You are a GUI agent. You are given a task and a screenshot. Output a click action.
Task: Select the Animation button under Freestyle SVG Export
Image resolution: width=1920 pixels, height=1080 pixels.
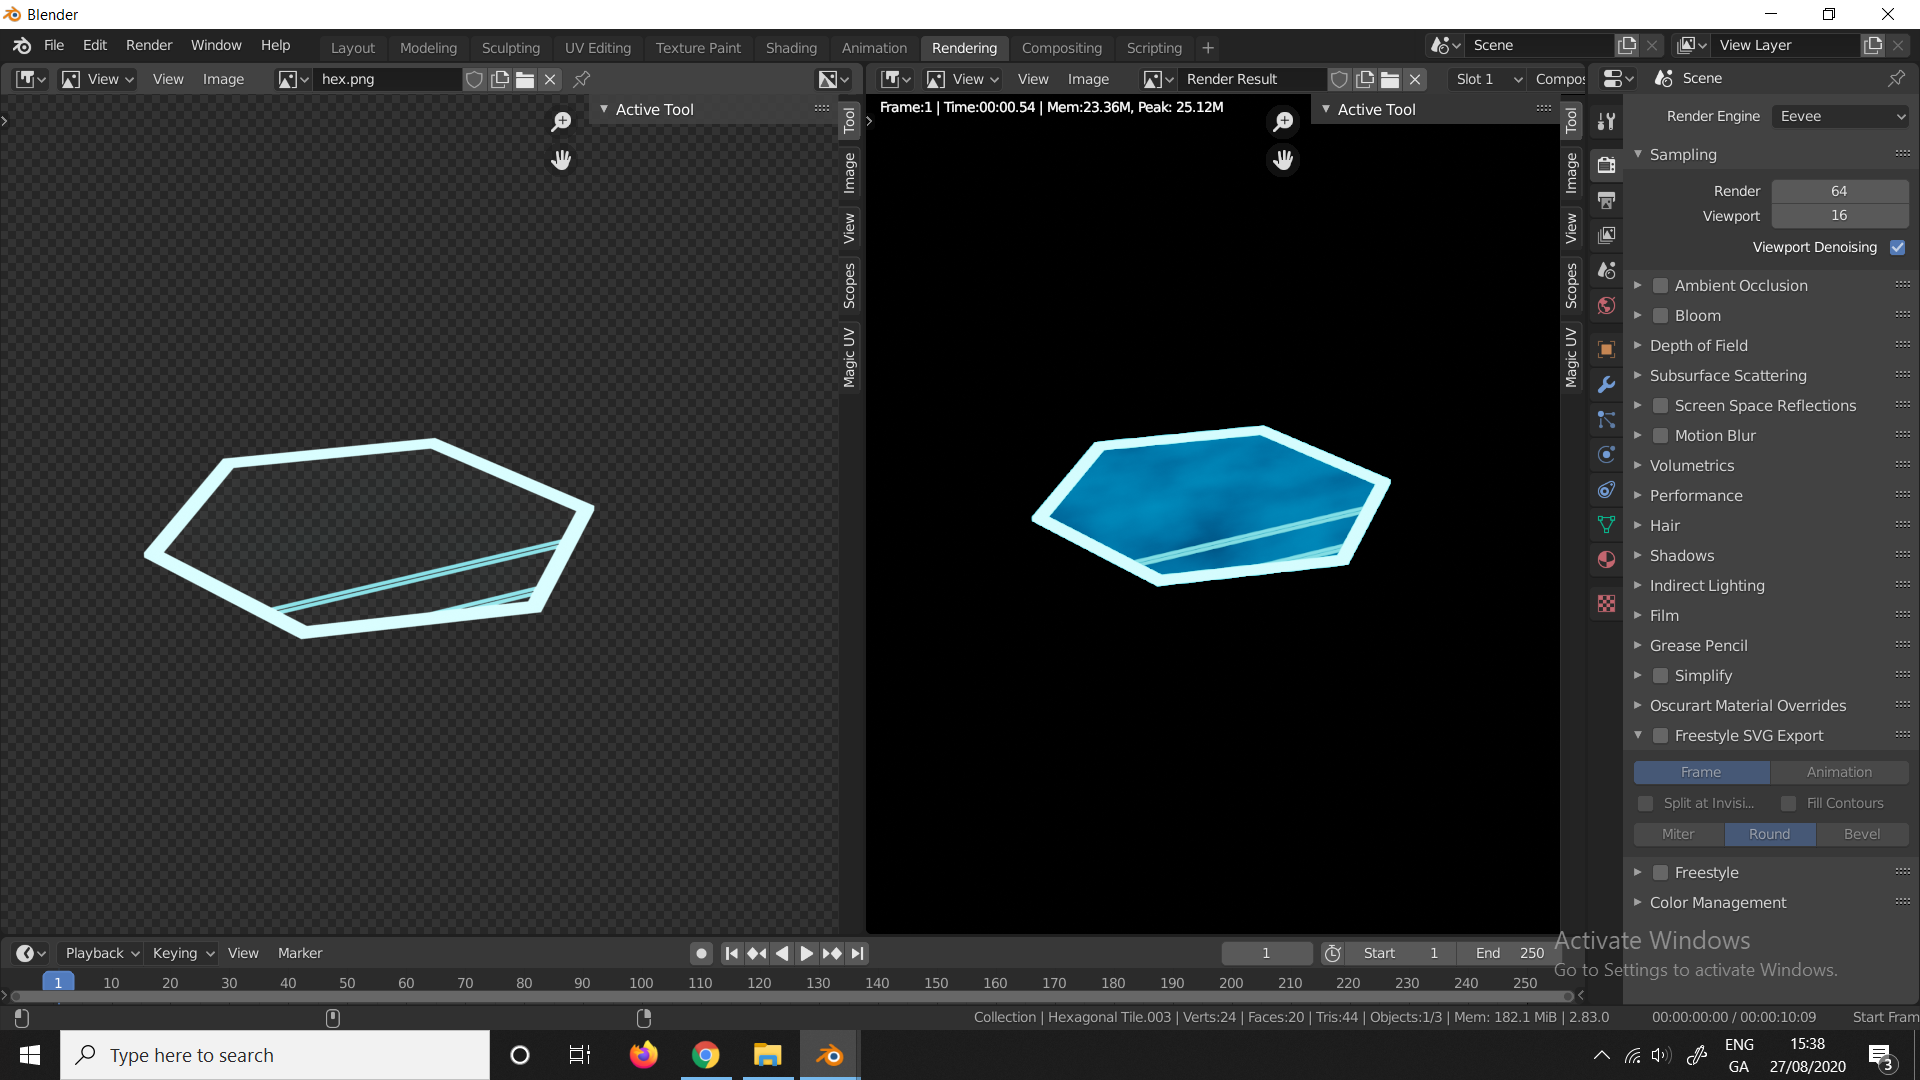click(x=1838, y=772)
